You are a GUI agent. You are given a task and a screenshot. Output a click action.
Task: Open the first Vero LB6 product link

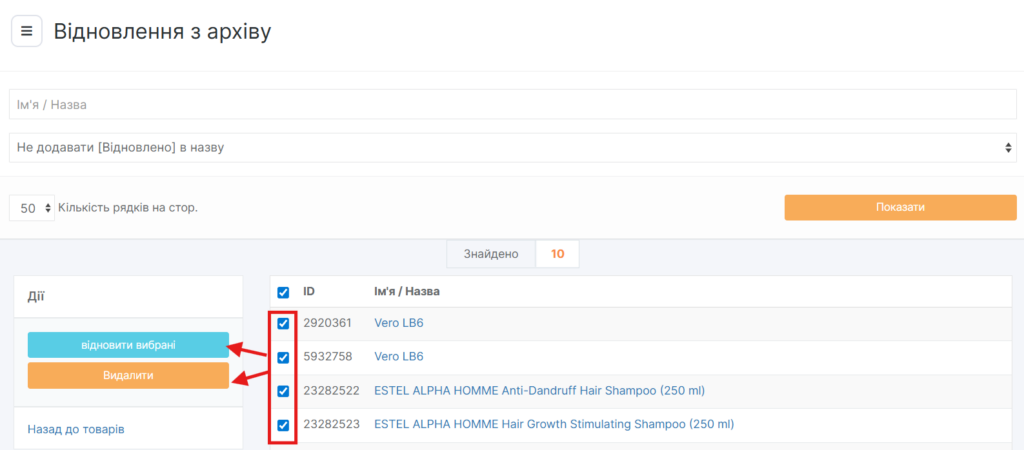click(399, 323)
